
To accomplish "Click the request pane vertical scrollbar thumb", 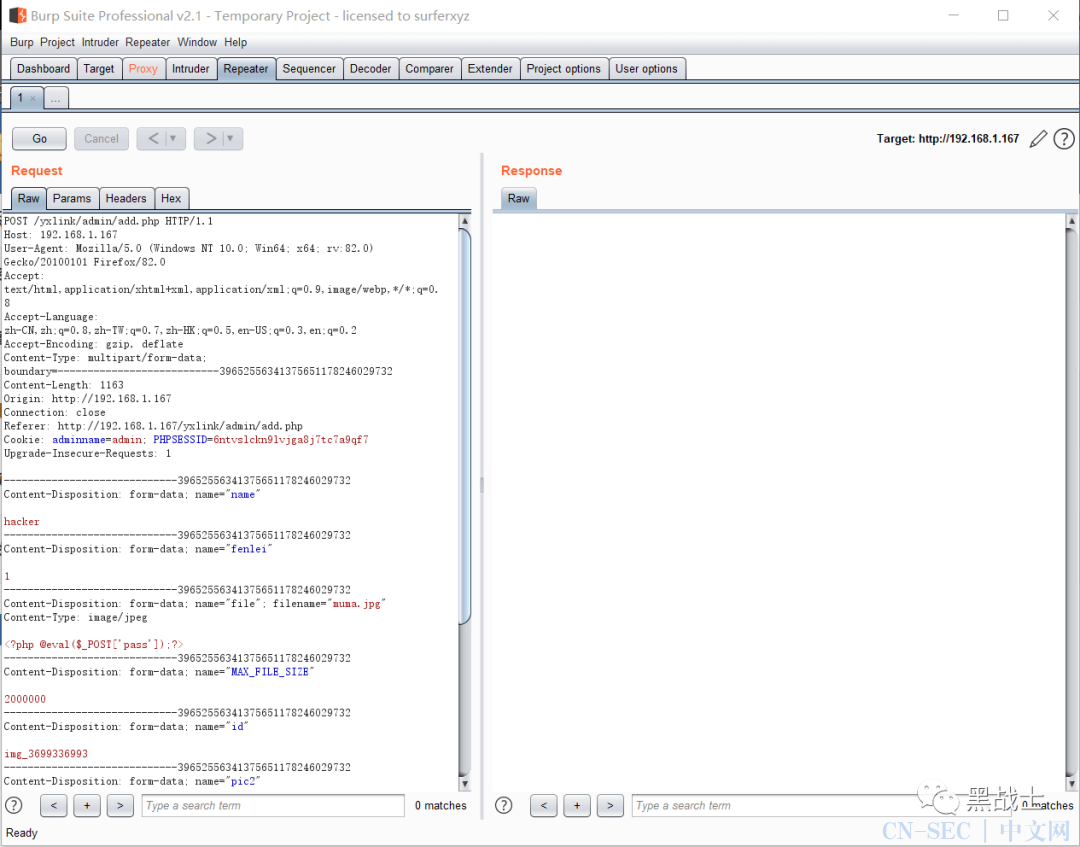I will 465,427.
